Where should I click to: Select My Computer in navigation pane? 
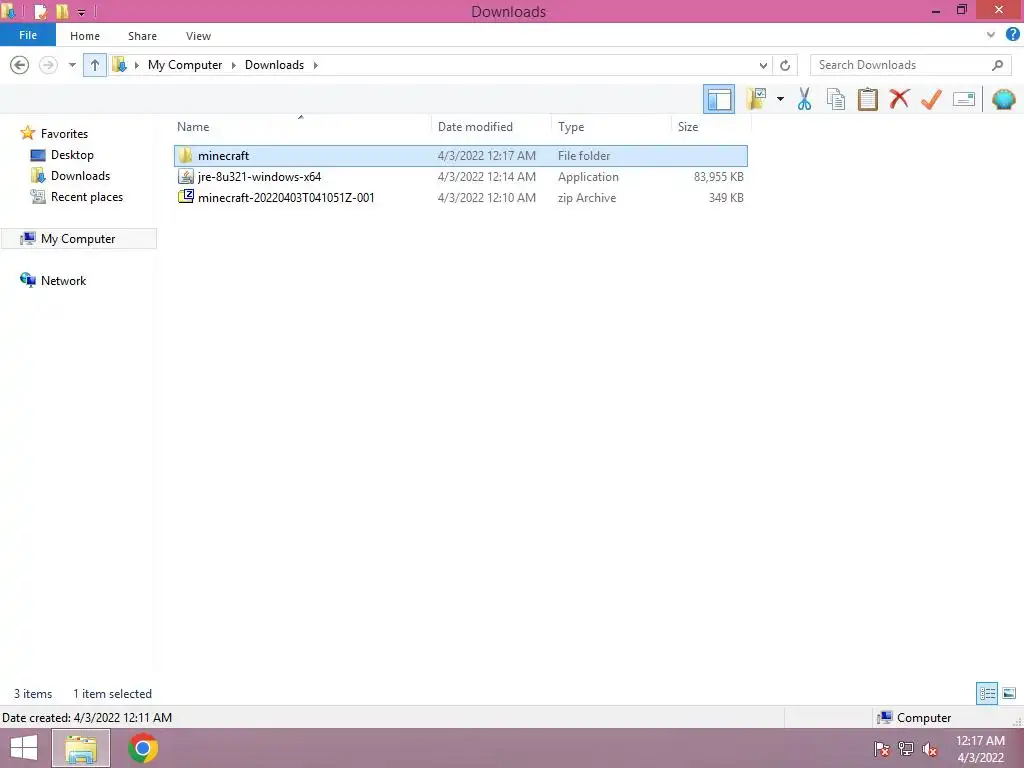click(x=78, y=238)
